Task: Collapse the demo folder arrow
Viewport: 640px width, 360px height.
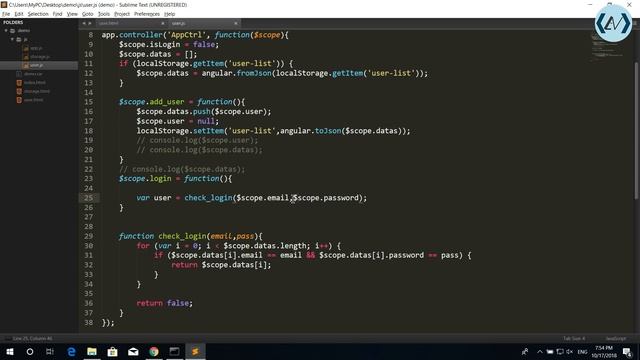Action: pos(6,31)
